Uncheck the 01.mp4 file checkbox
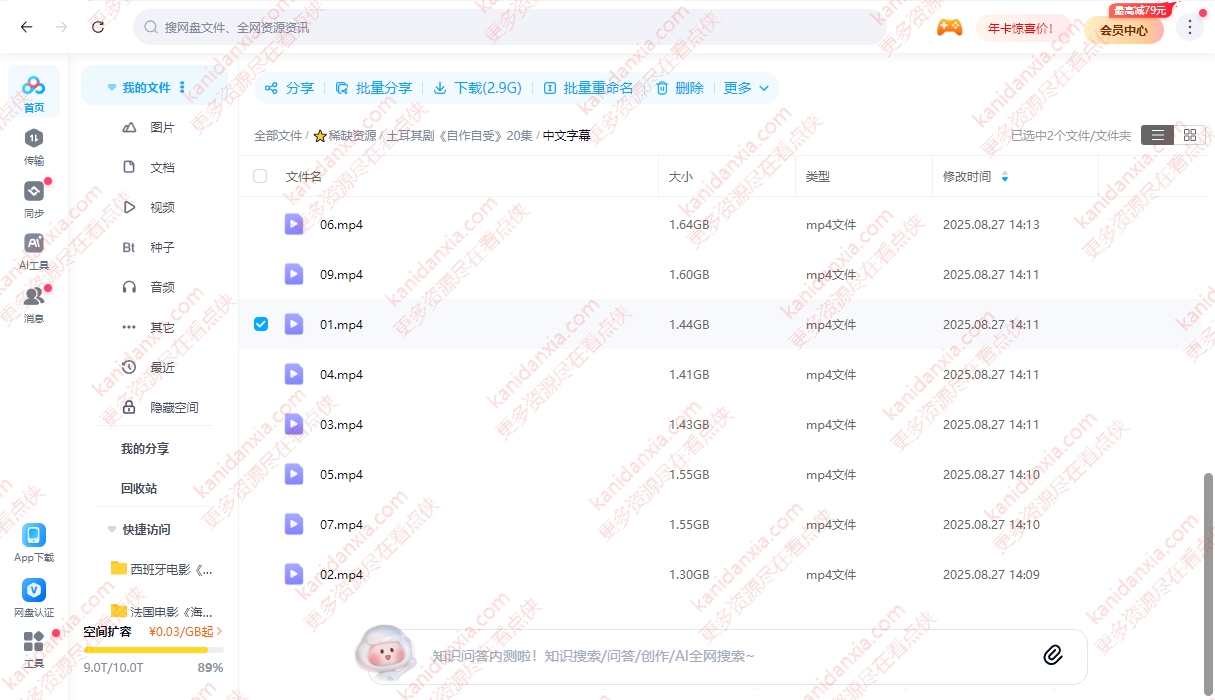 pos(261,324)
